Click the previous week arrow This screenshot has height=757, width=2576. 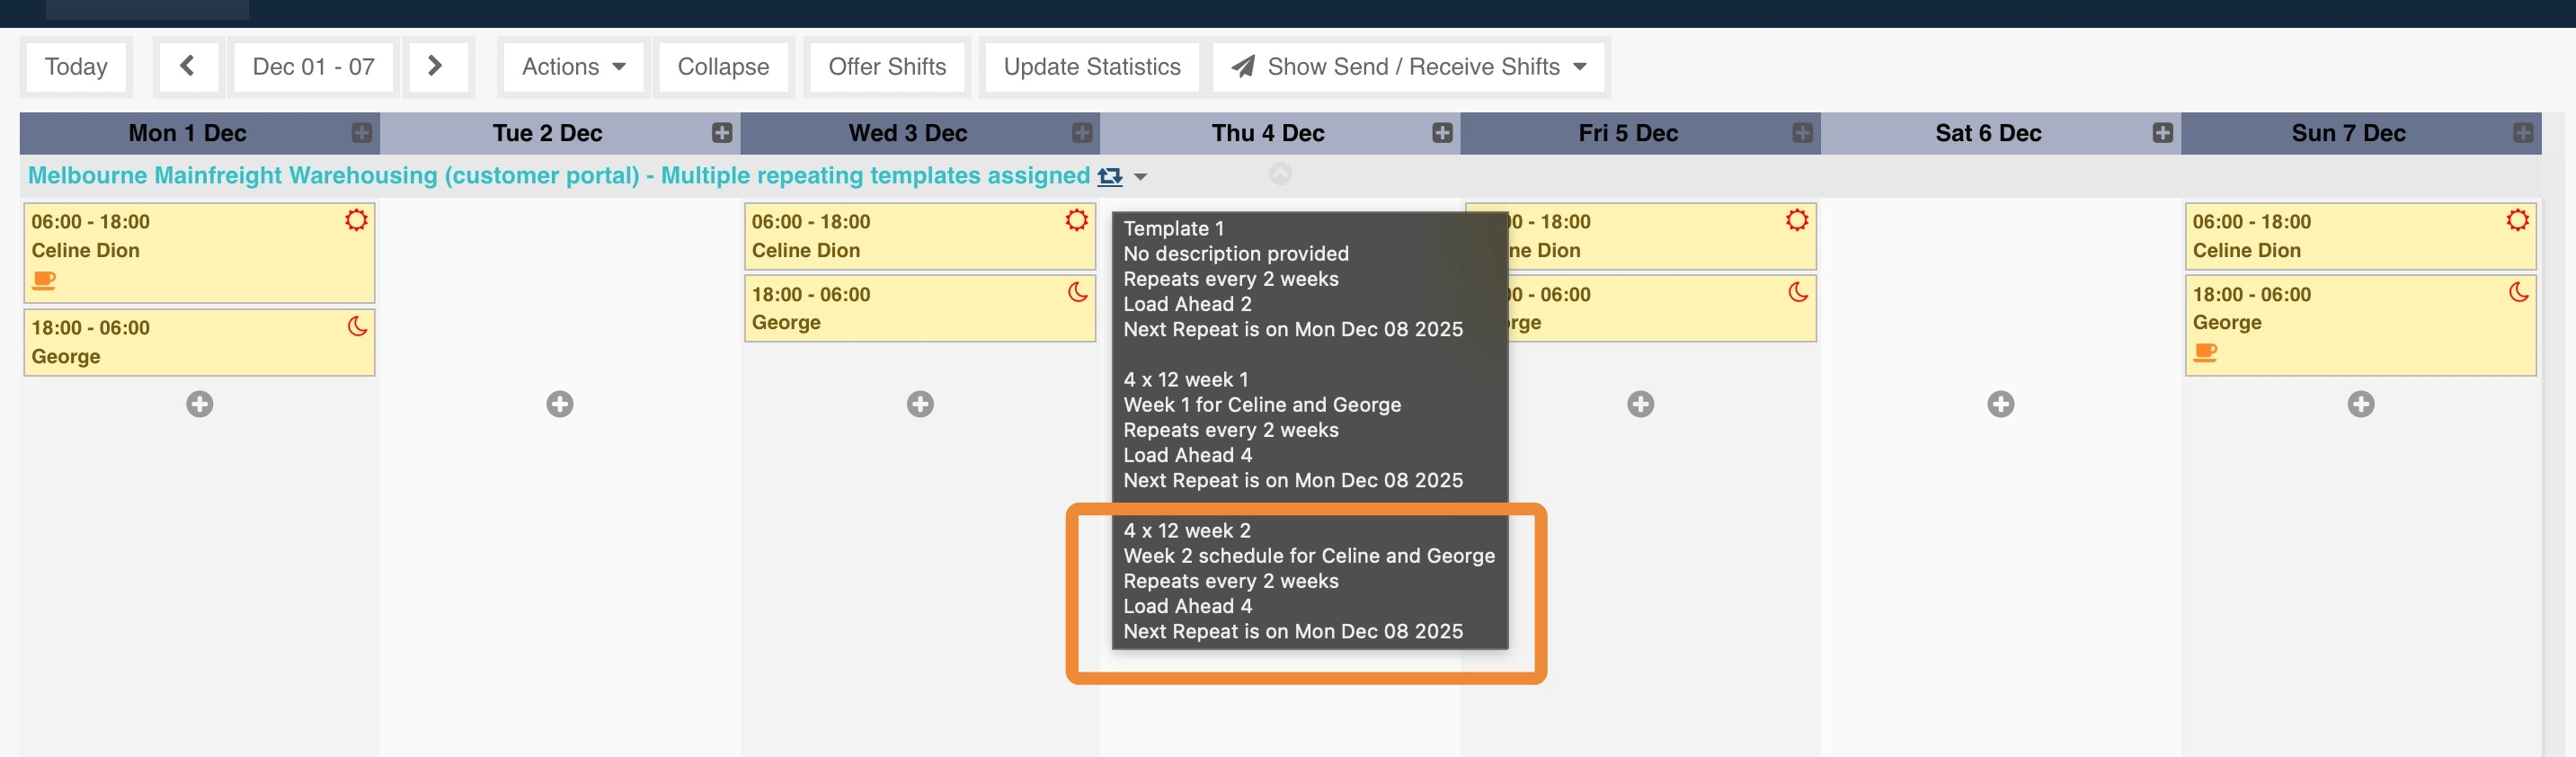pos(187,67)
